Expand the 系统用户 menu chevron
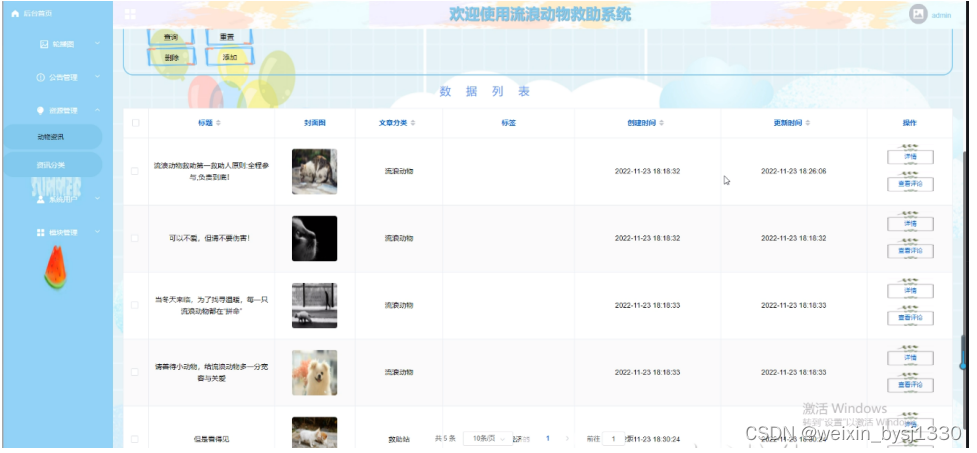Screen dimensions: 977x453 pyautogui.click(x=97, y=199)
